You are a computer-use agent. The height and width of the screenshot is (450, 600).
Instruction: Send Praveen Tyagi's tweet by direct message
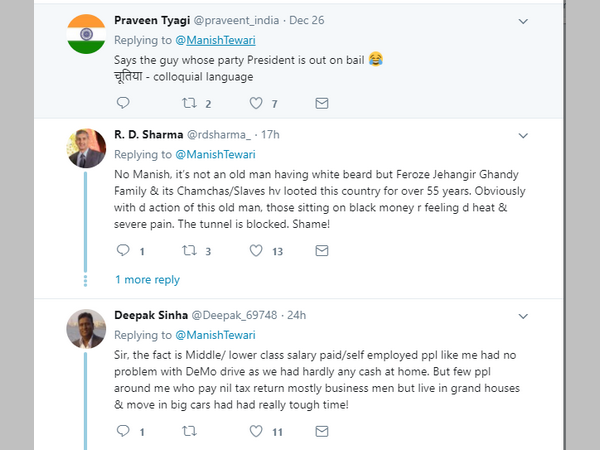[322, 103]
